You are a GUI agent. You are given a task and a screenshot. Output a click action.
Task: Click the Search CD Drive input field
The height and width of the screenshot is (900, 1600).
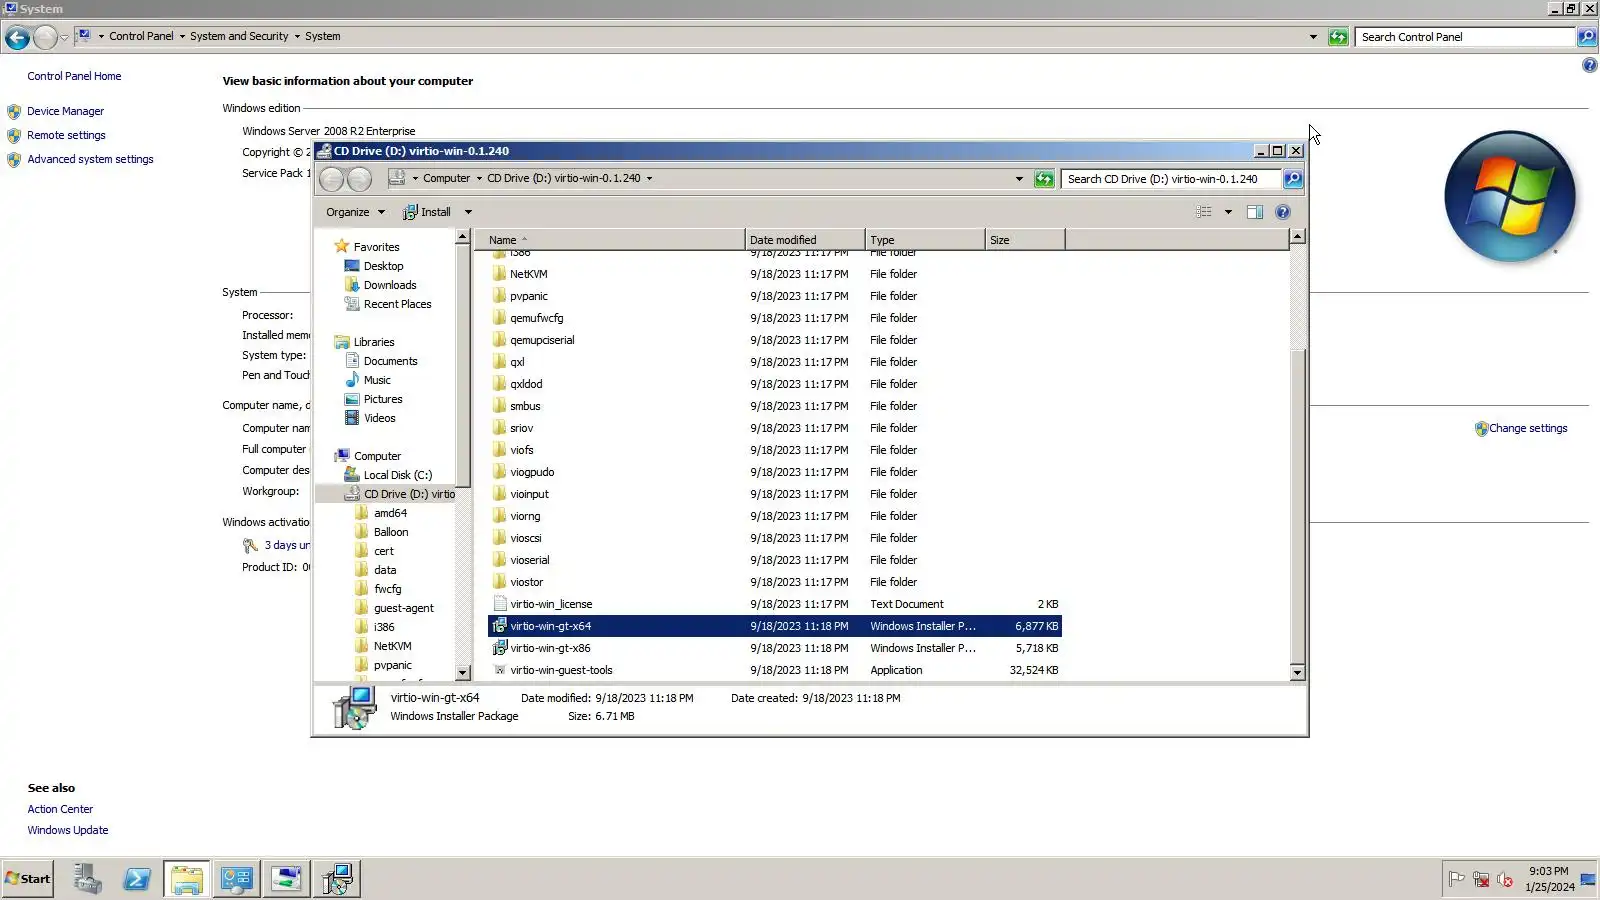(1171, 179)
